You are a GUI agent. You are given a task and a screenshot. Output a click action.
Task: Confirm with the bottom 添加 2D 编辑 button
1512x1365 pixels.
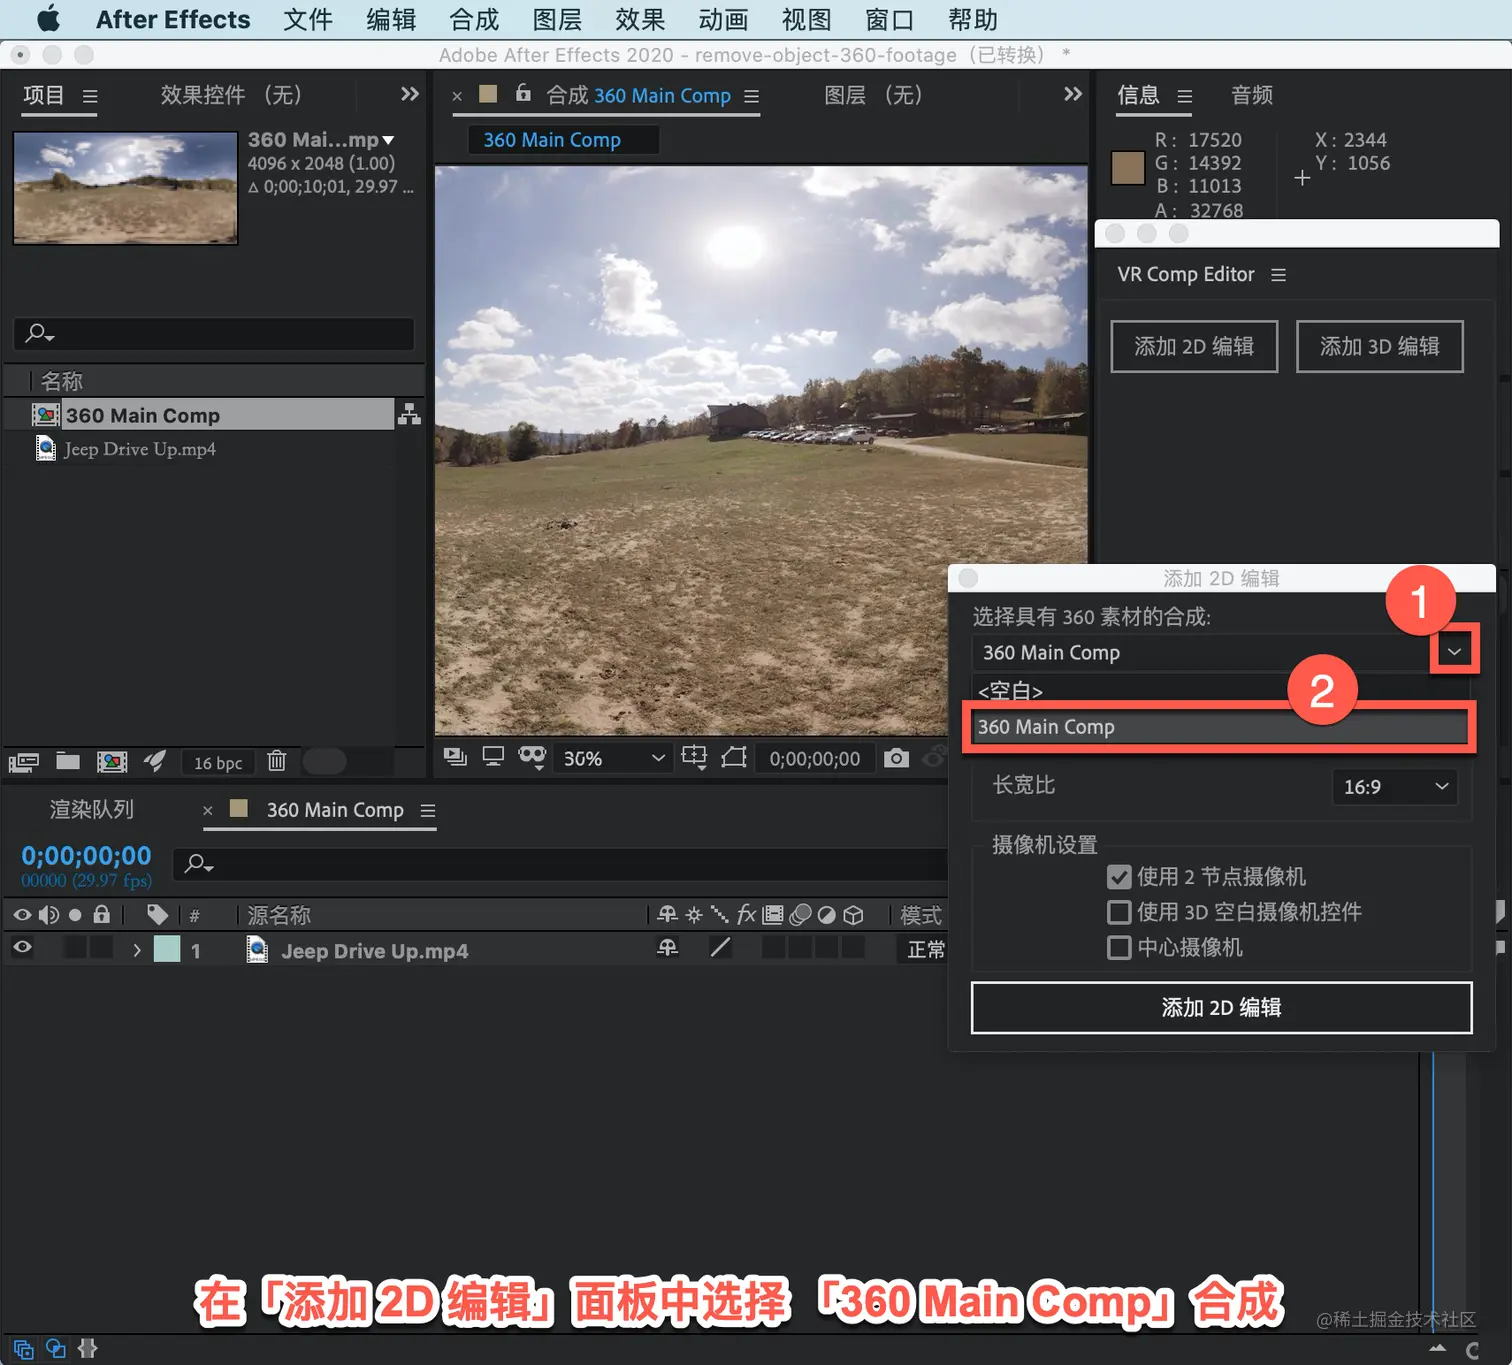point(1221,1007)
